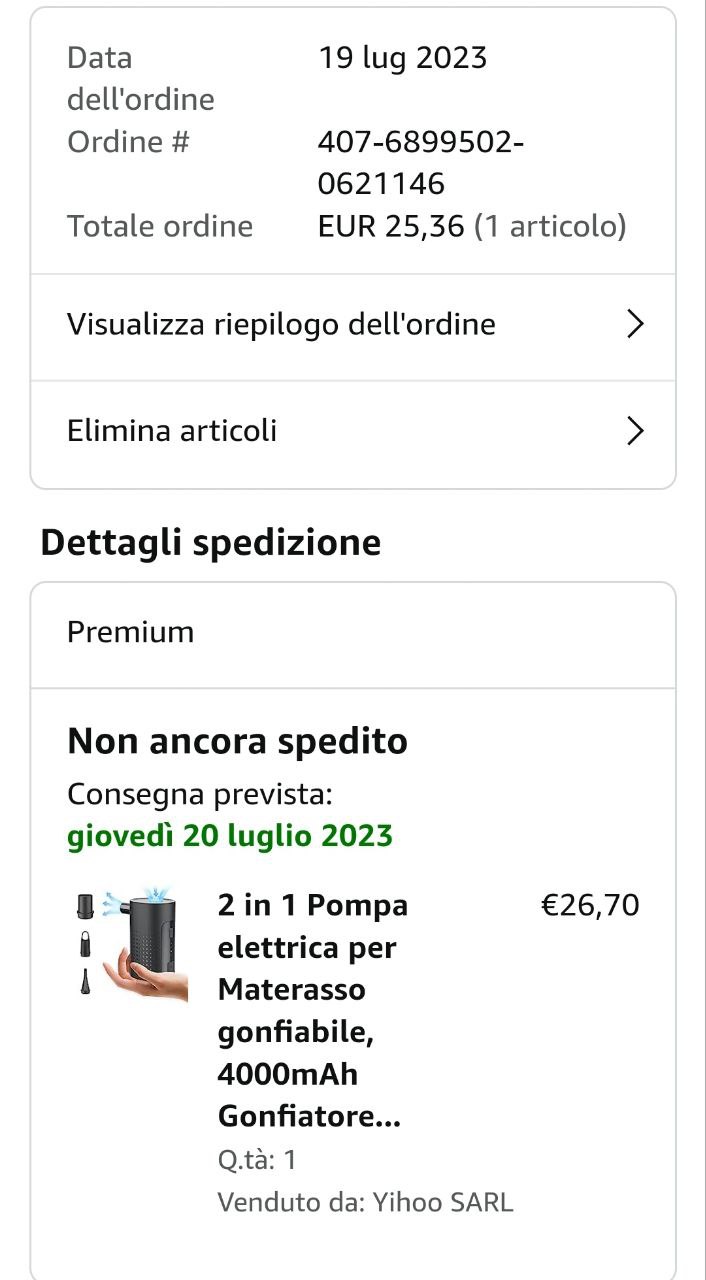Tap the Totale ordine label

[x=160, y=226]
